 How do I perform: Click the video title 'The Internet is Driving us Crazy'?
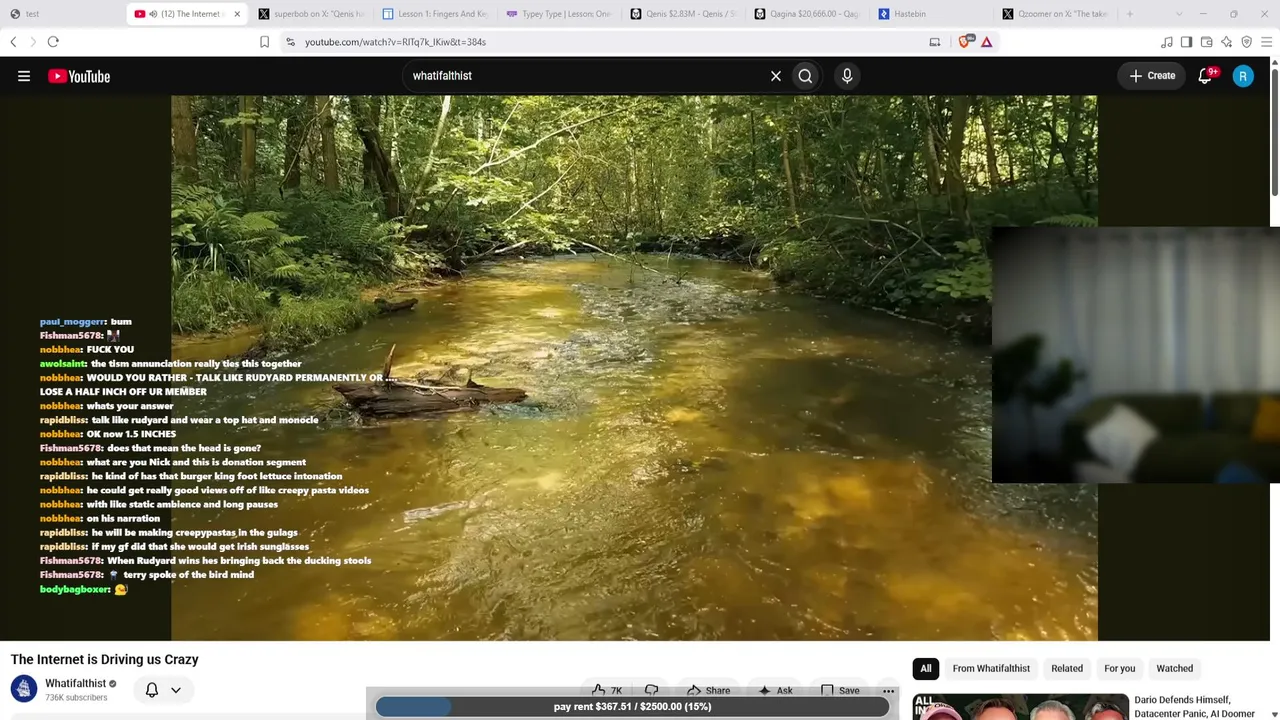(105, 659)
